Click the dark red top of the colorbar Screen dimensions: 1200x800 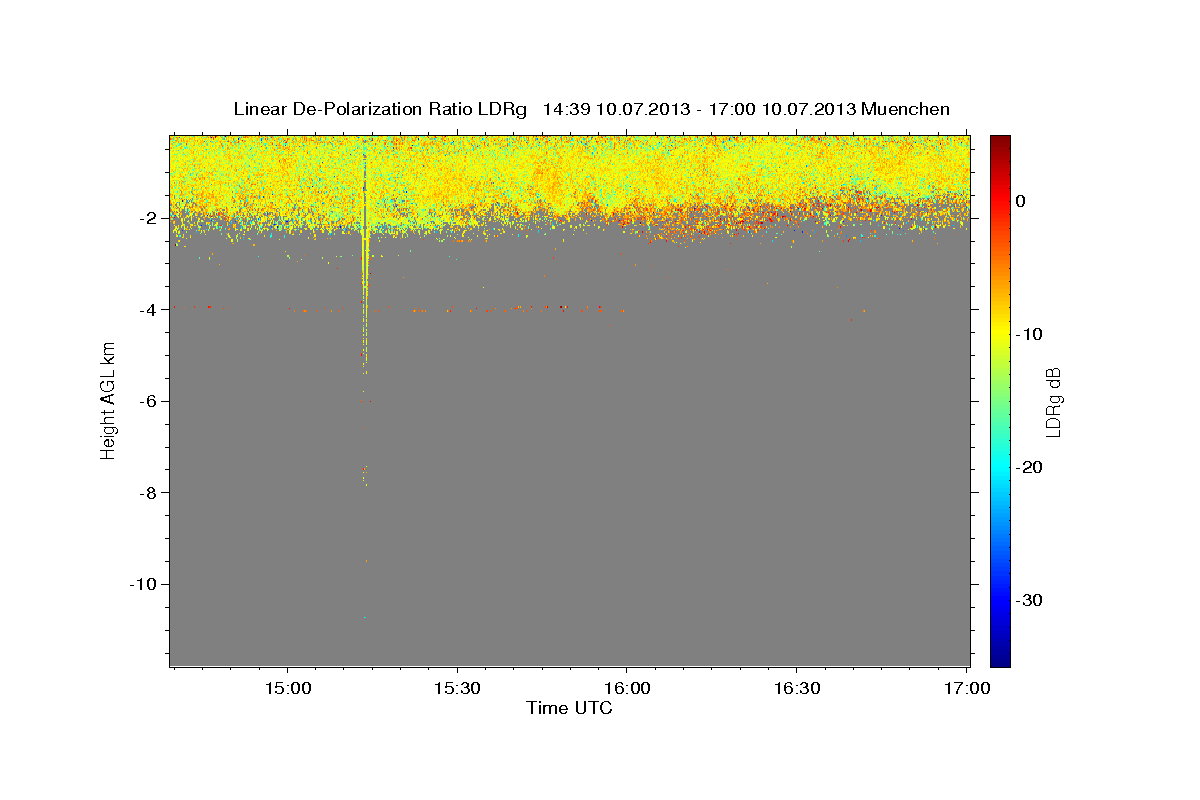coord(1000,142)
